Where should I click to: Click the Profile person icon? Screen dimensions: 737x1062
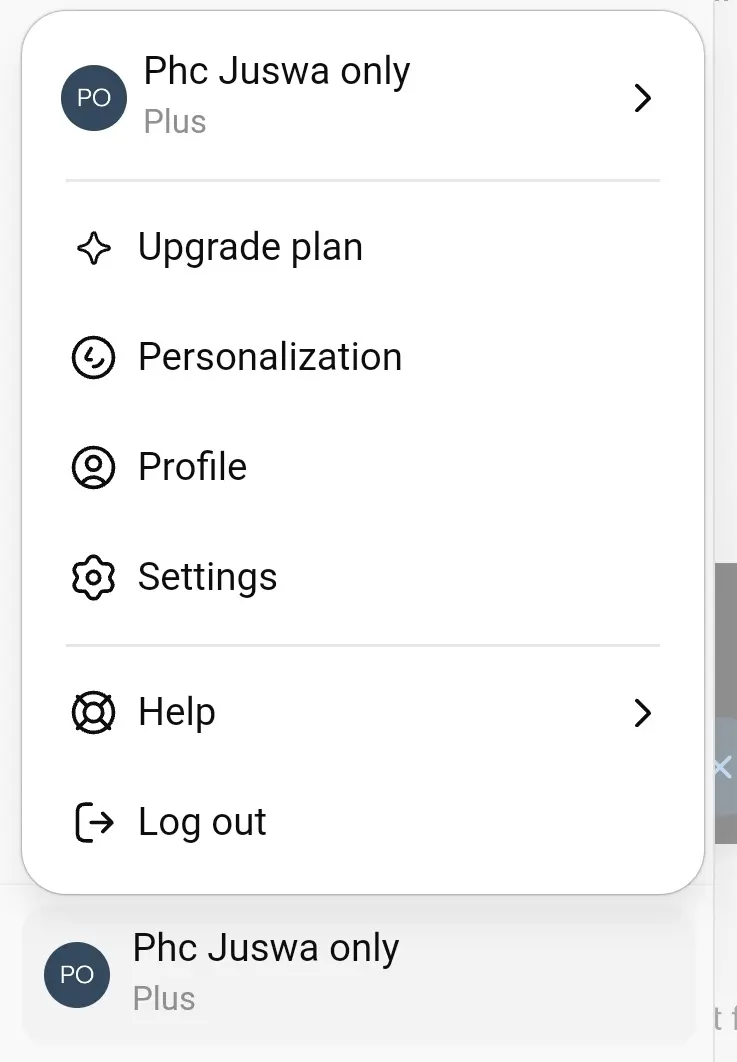(x=93, y=467)
